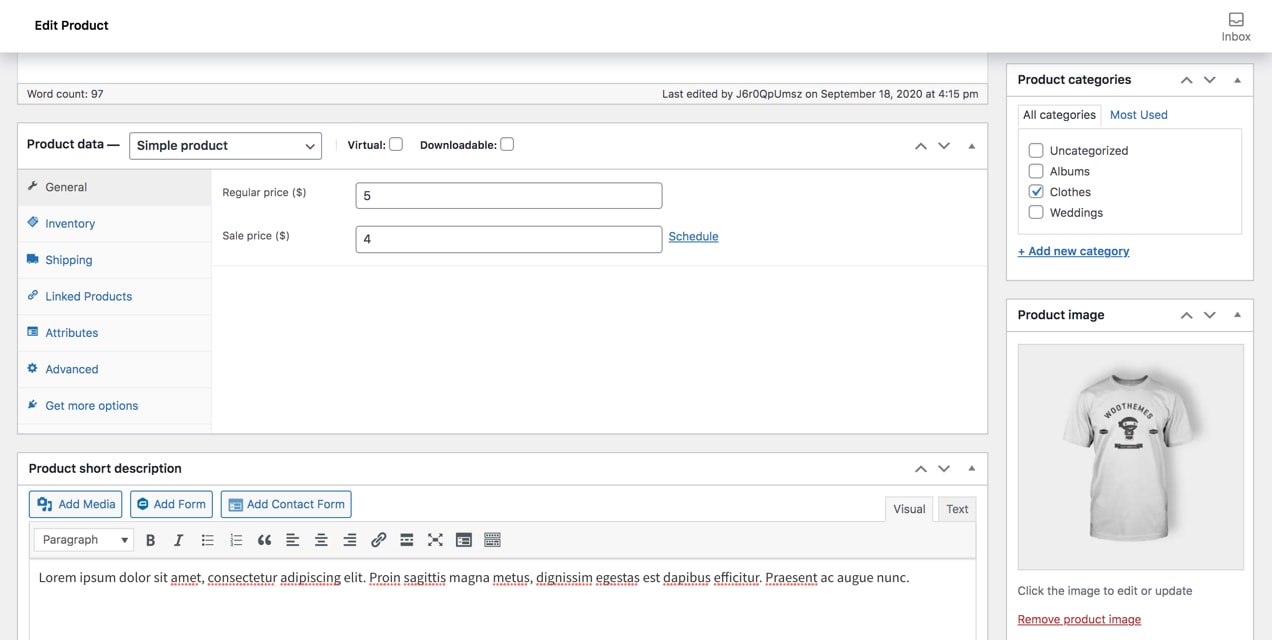Open the sale price Schedule link
1272x640 pixels.
693,237
